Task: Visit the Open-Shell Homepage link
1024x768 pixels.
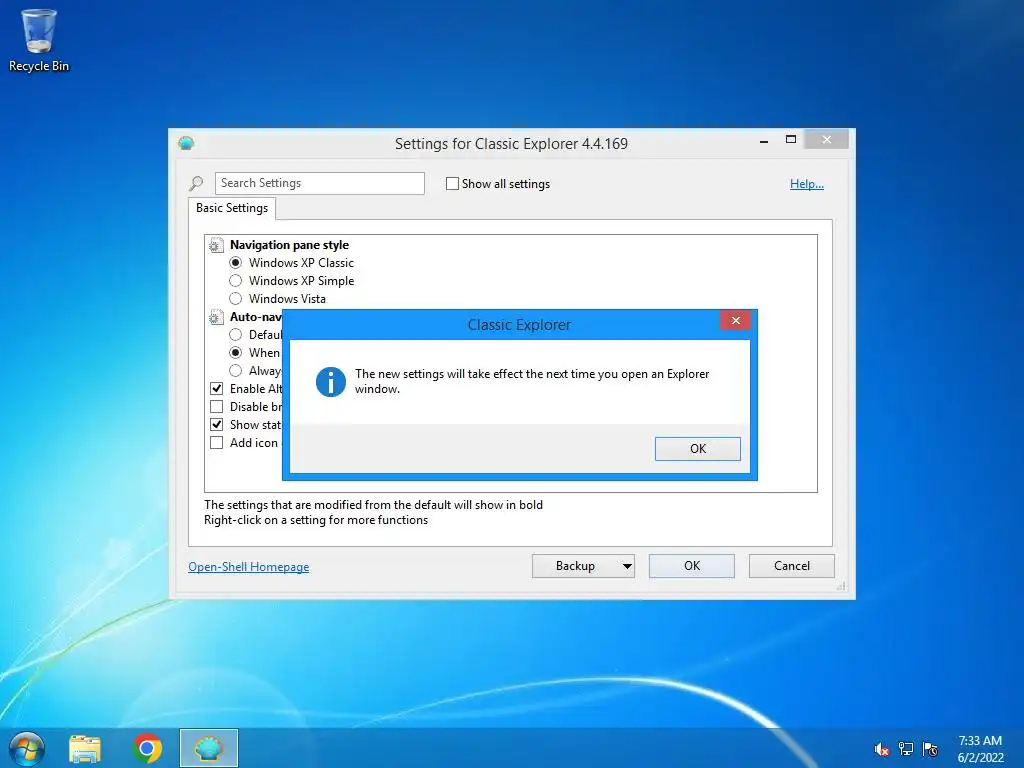Action: tap(249, 567)
